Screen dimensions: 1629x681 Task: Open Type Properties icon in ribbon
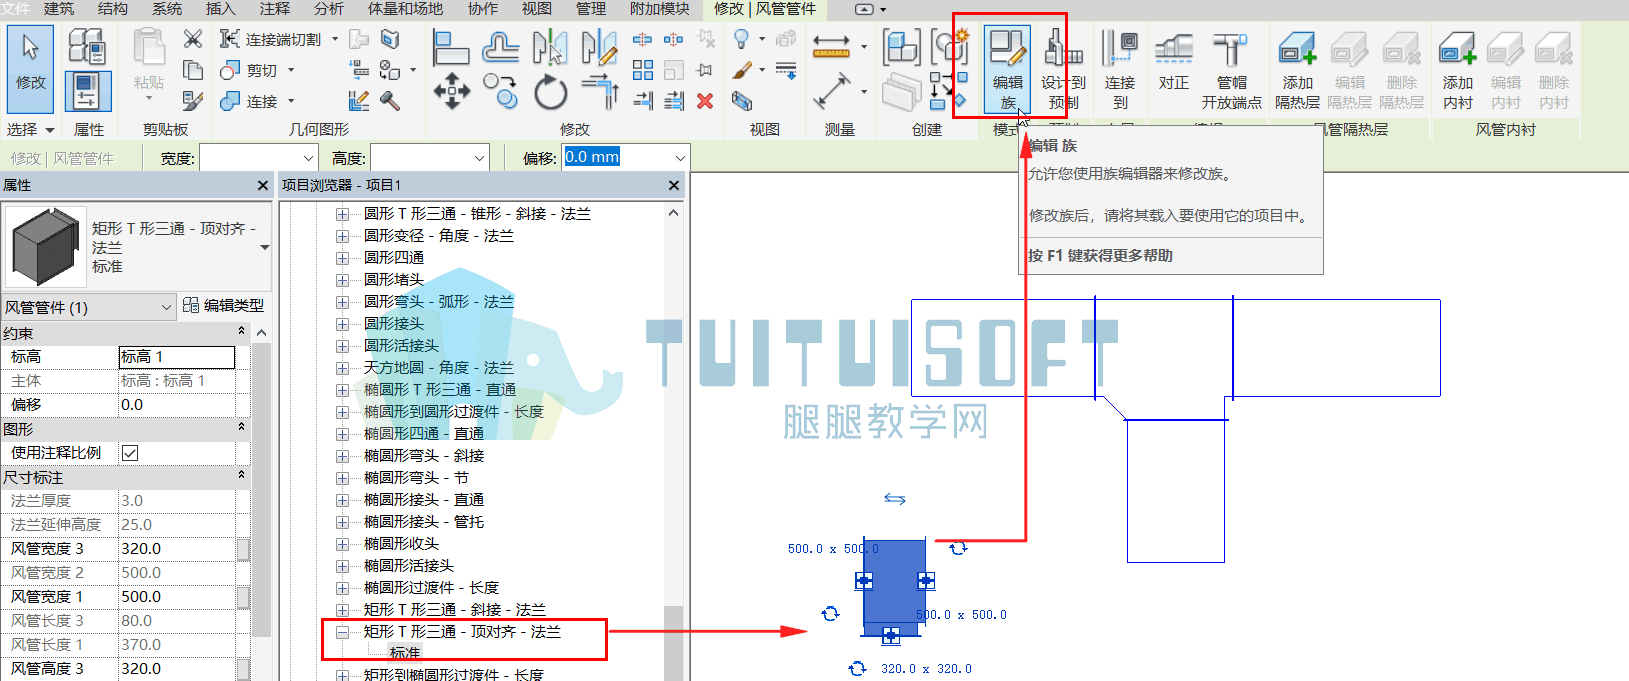point(87,47)
